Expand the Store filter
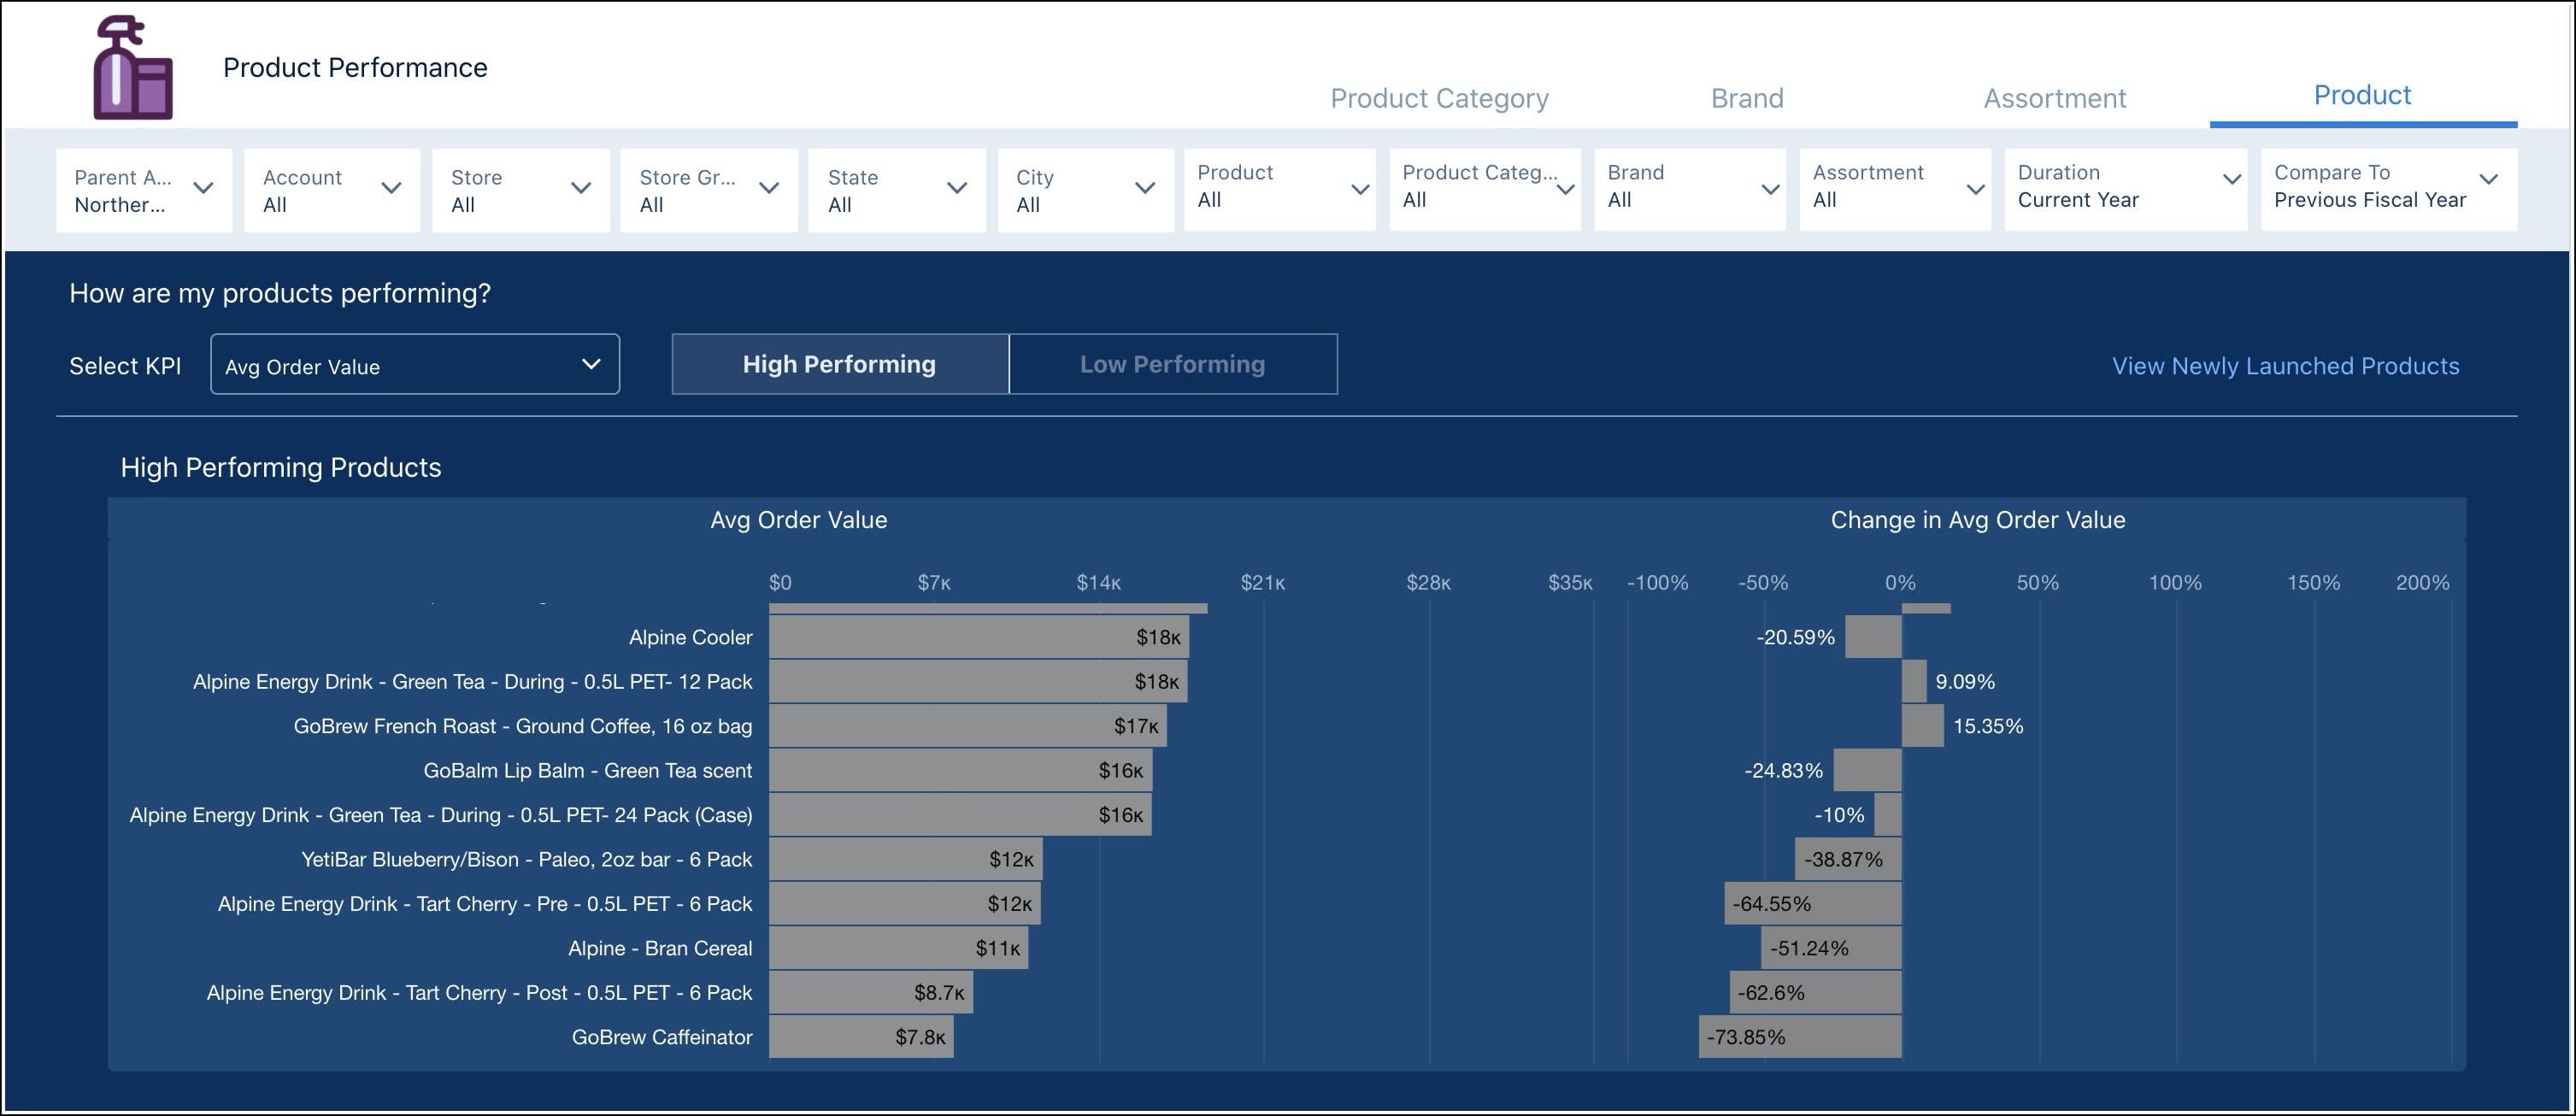Viewport: 2576px width, 1116px height. [581, 187]
